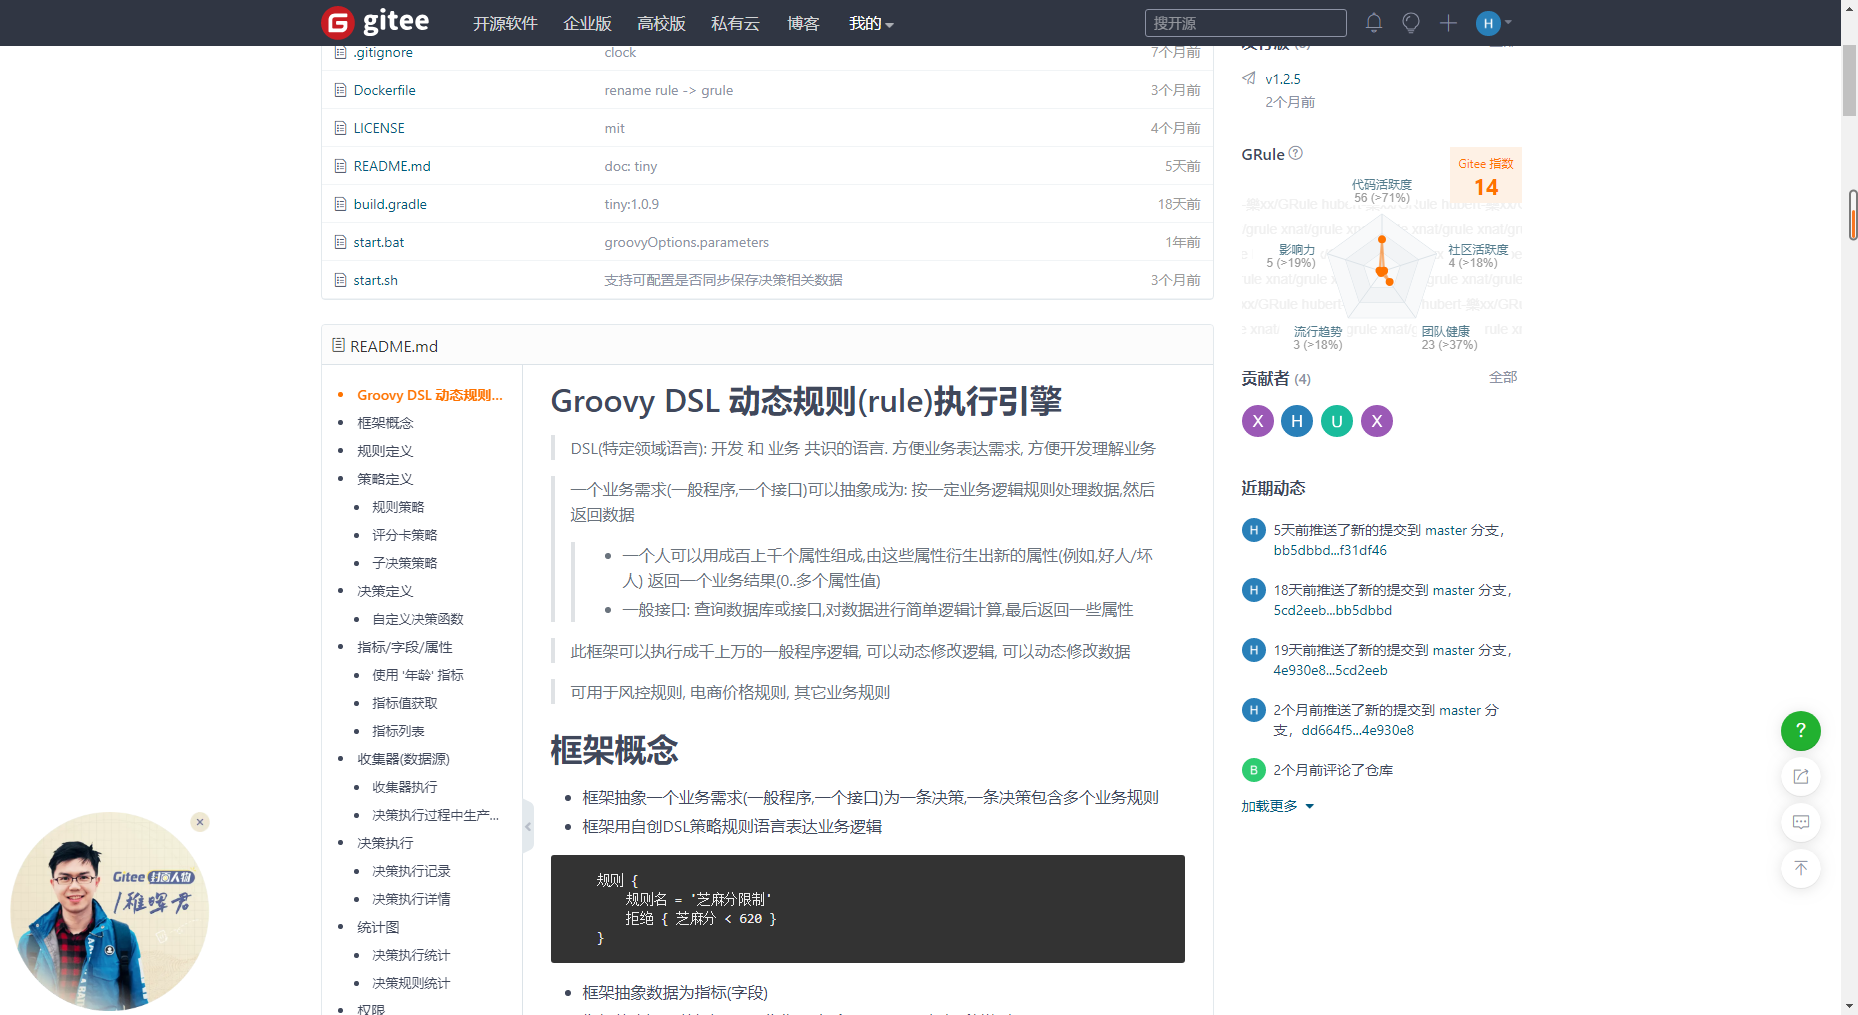1858x1015 pixels.
Task: Click the lightbulb tips icon in header
Action: pos(1411,22)
